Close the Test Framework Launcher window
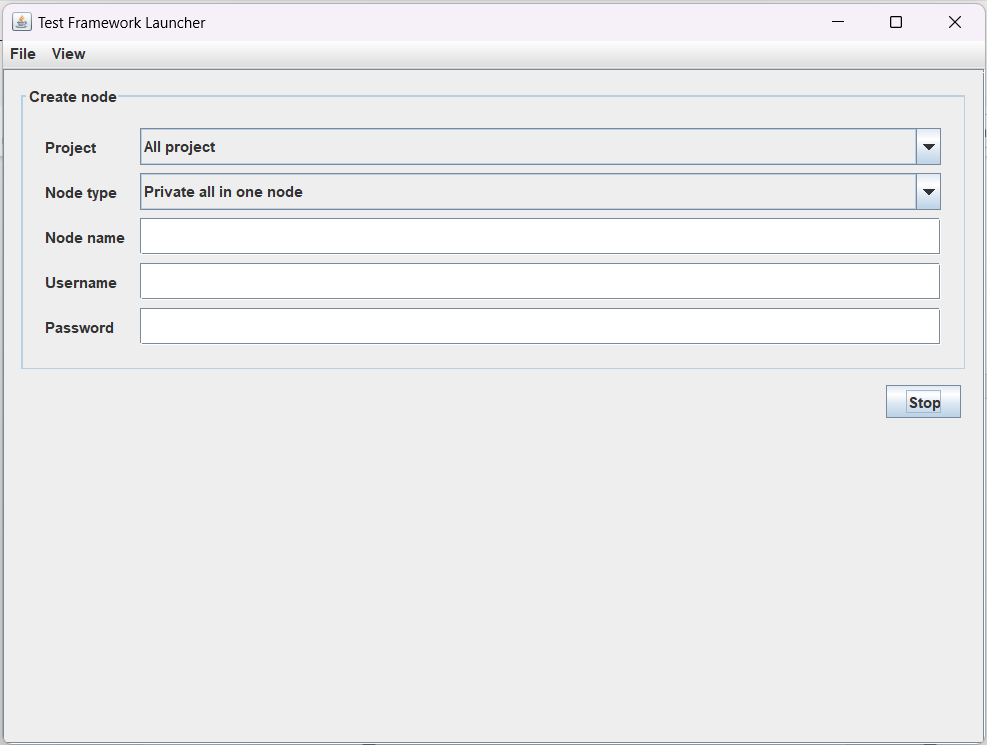 pyautogui.click(x=954, y=22)
